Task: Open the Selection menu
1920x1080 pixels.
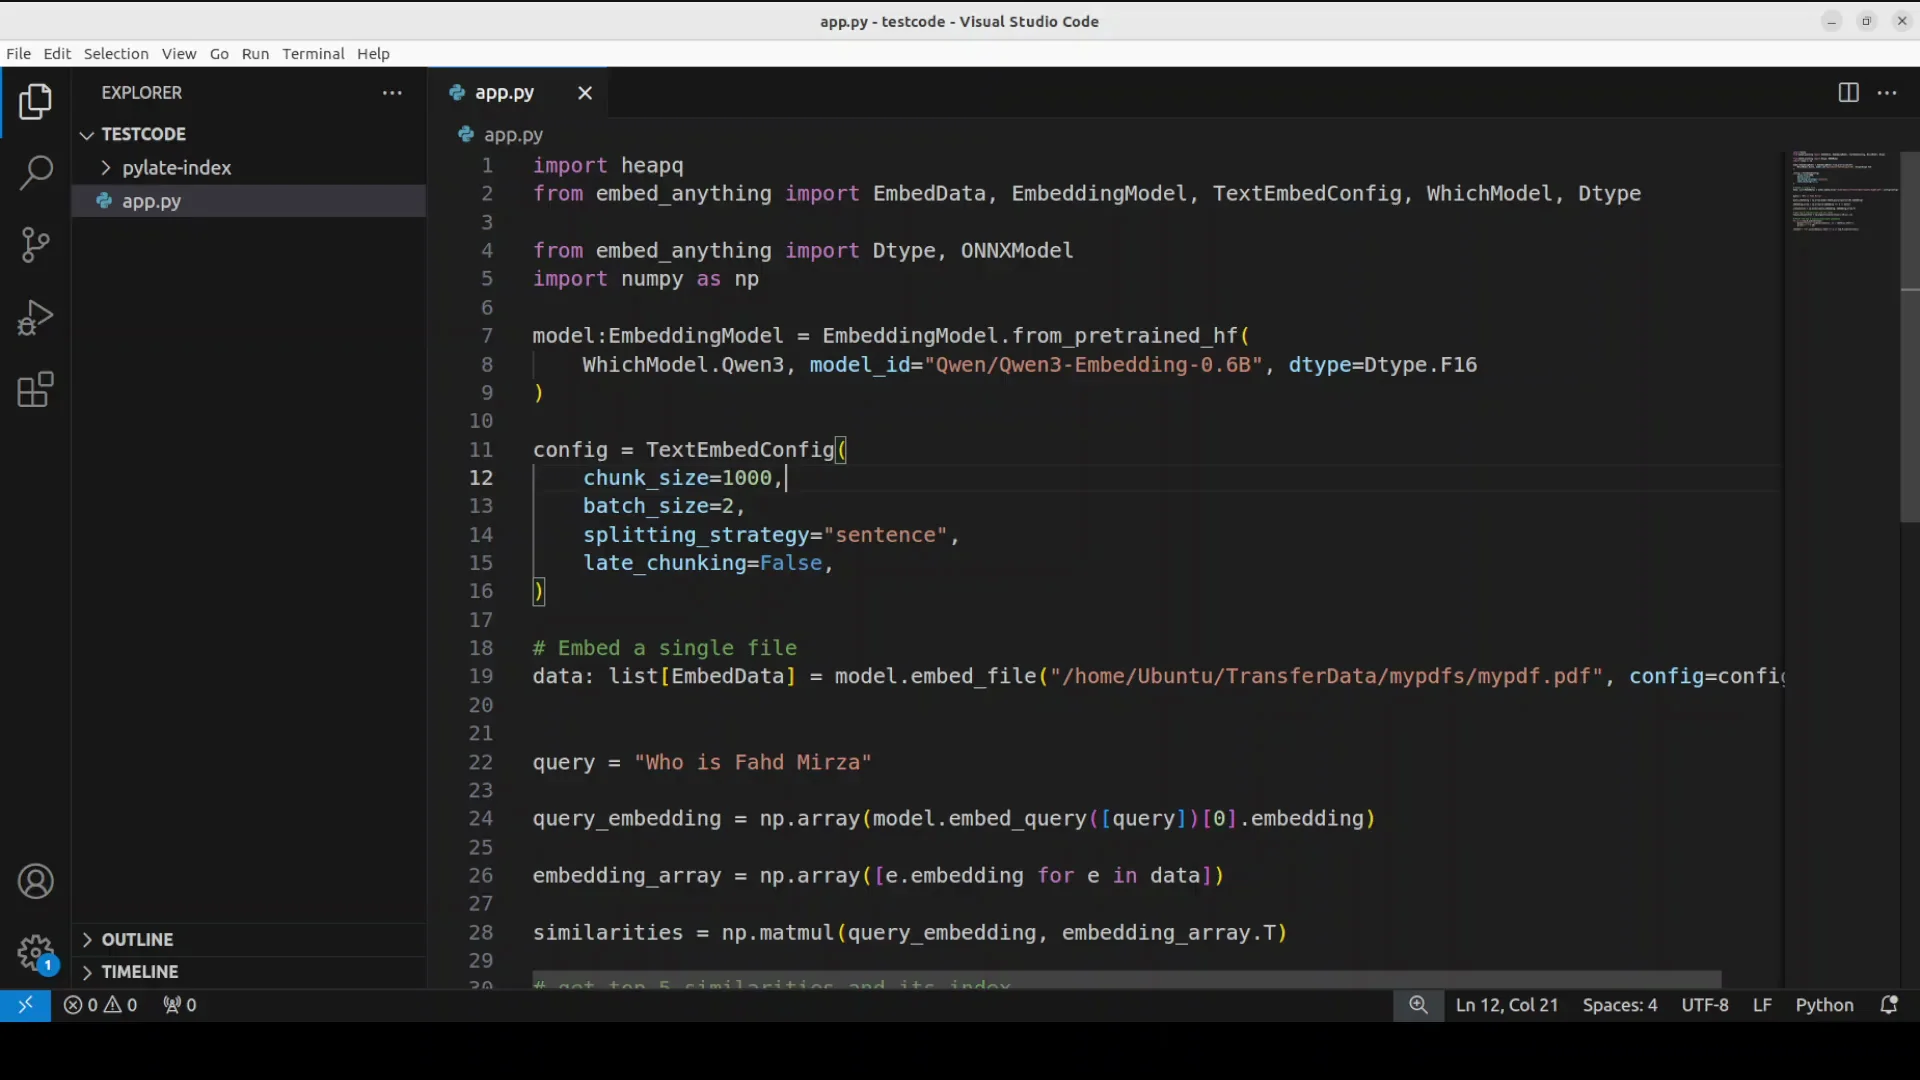Action: (116, 54)
